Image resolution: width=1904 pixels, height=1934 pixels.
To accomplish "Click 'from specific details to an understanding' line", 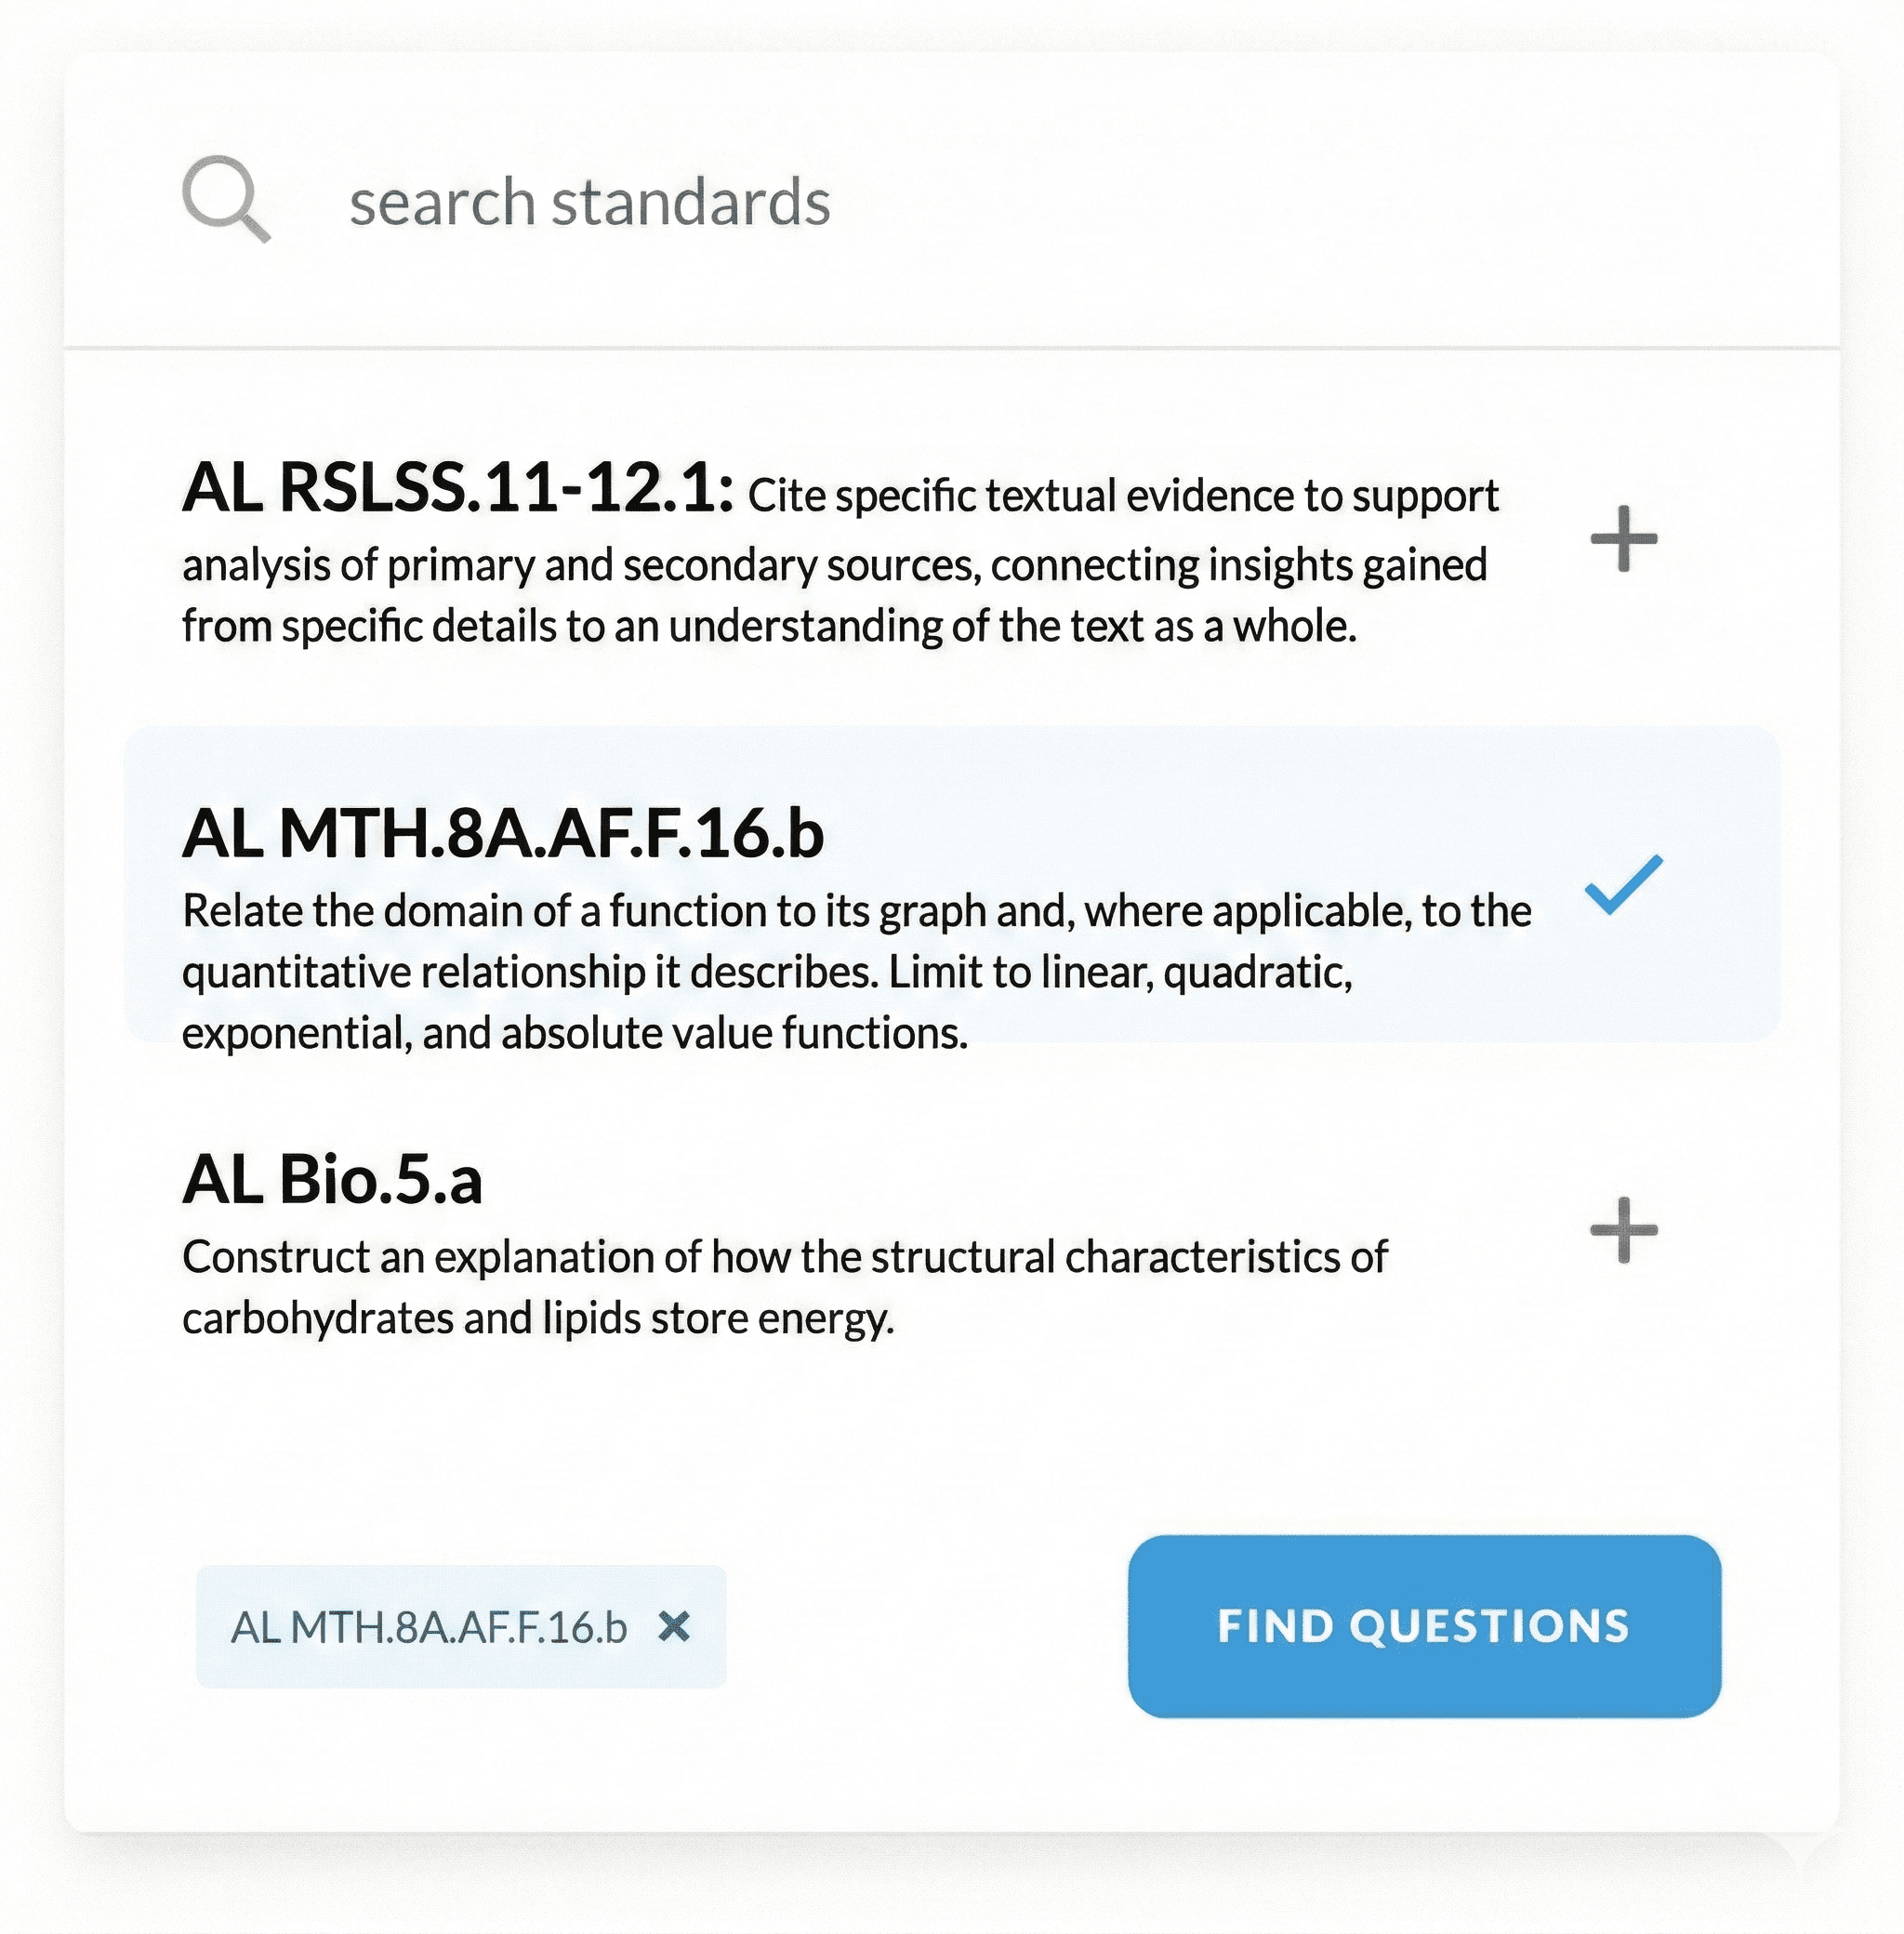I will point(768,626).
